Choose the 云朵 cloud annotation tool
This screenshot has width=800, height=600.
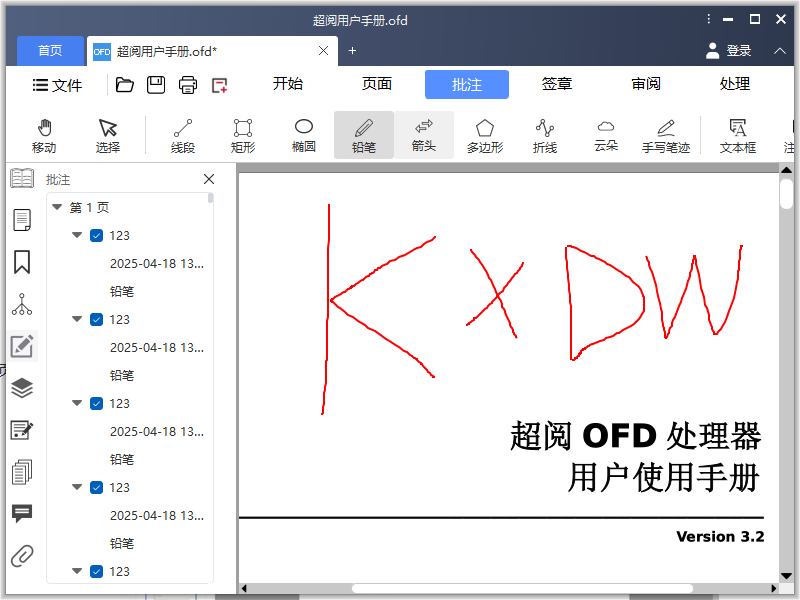[x=606, y=136]
